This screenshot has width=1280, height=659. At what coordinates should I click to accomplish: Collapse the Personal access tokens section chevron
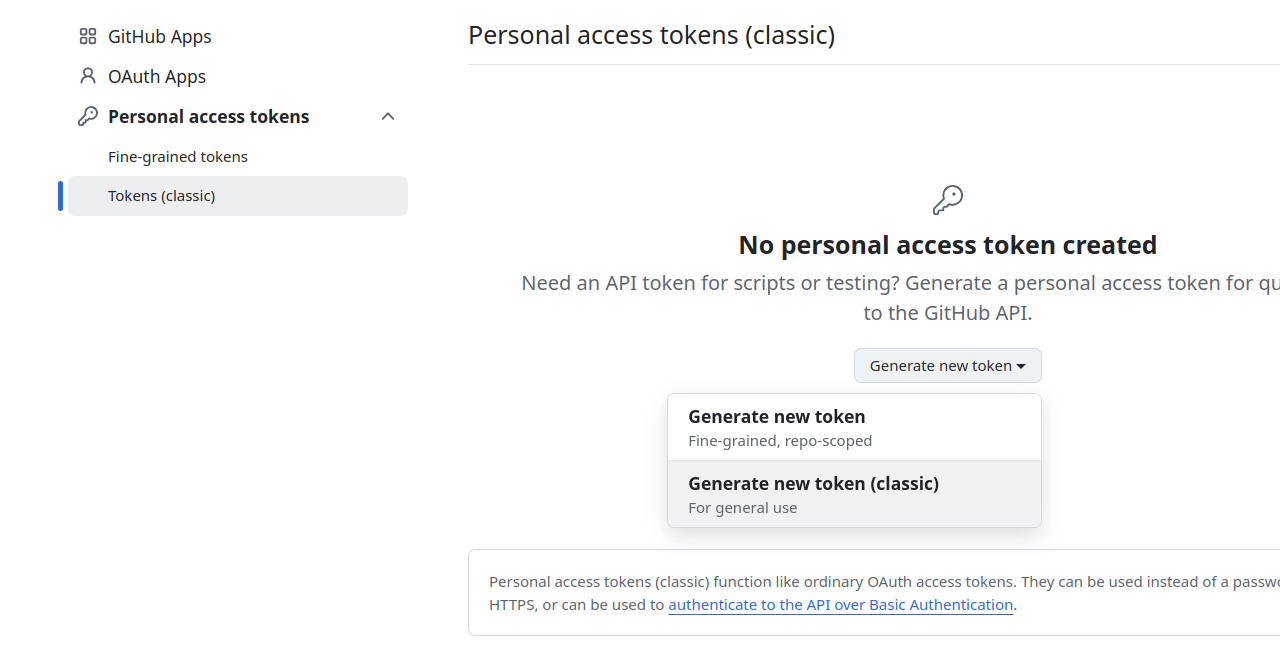[388, 117]
